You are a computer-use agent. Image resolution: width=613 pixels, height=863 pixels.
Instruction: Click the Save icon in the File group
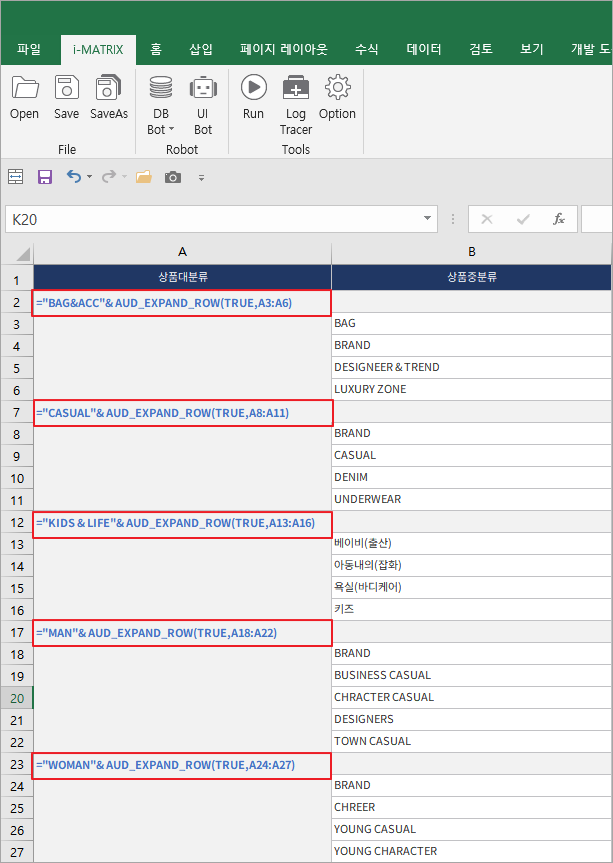pos(66,98)
